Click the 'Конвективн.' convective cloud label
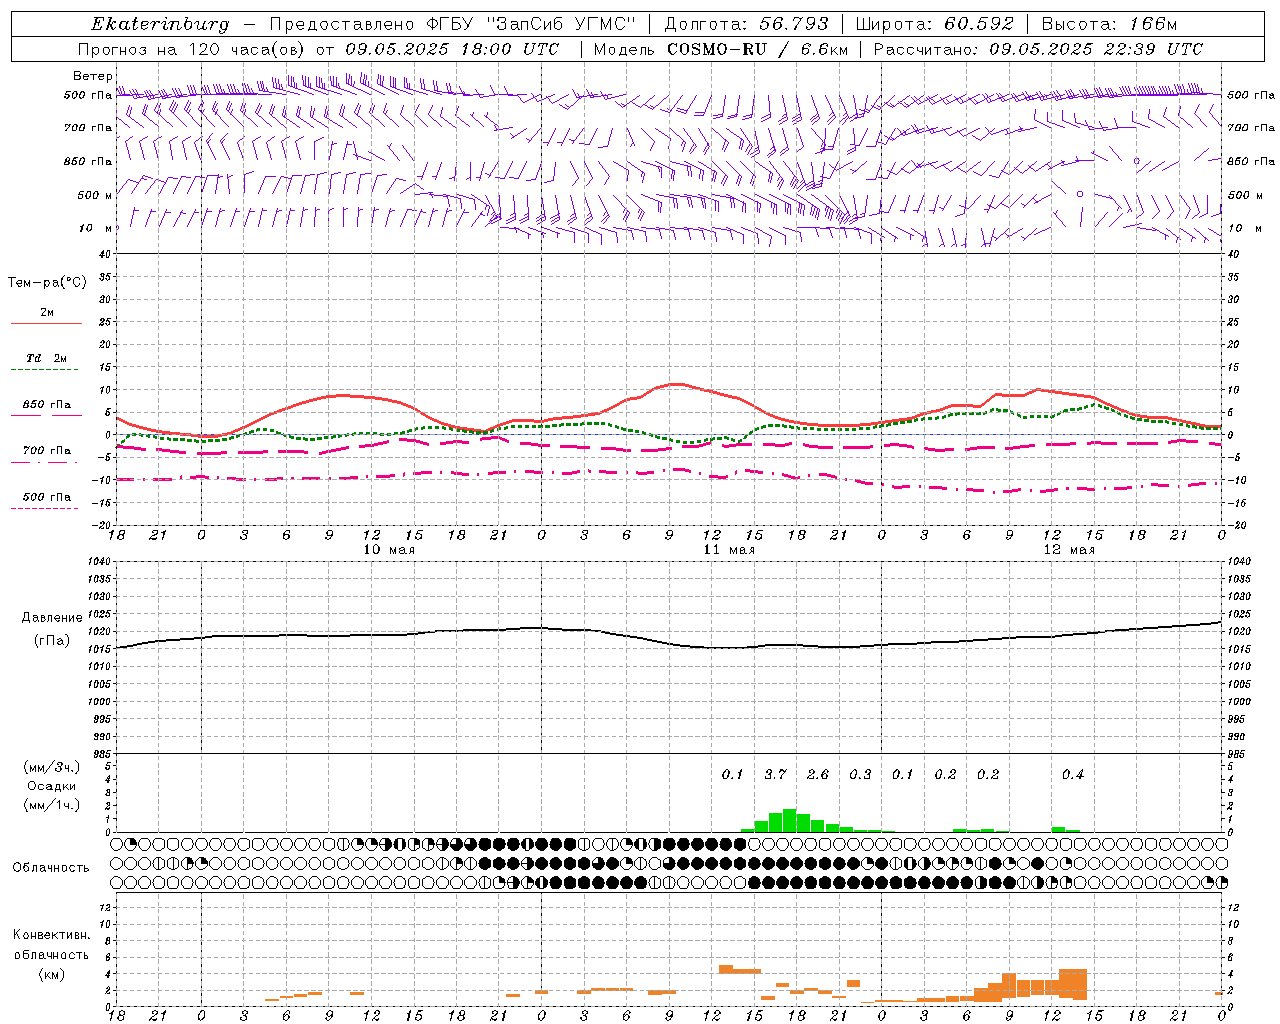The height and width of the screenshot is (1024, 1280). [51, 935]
